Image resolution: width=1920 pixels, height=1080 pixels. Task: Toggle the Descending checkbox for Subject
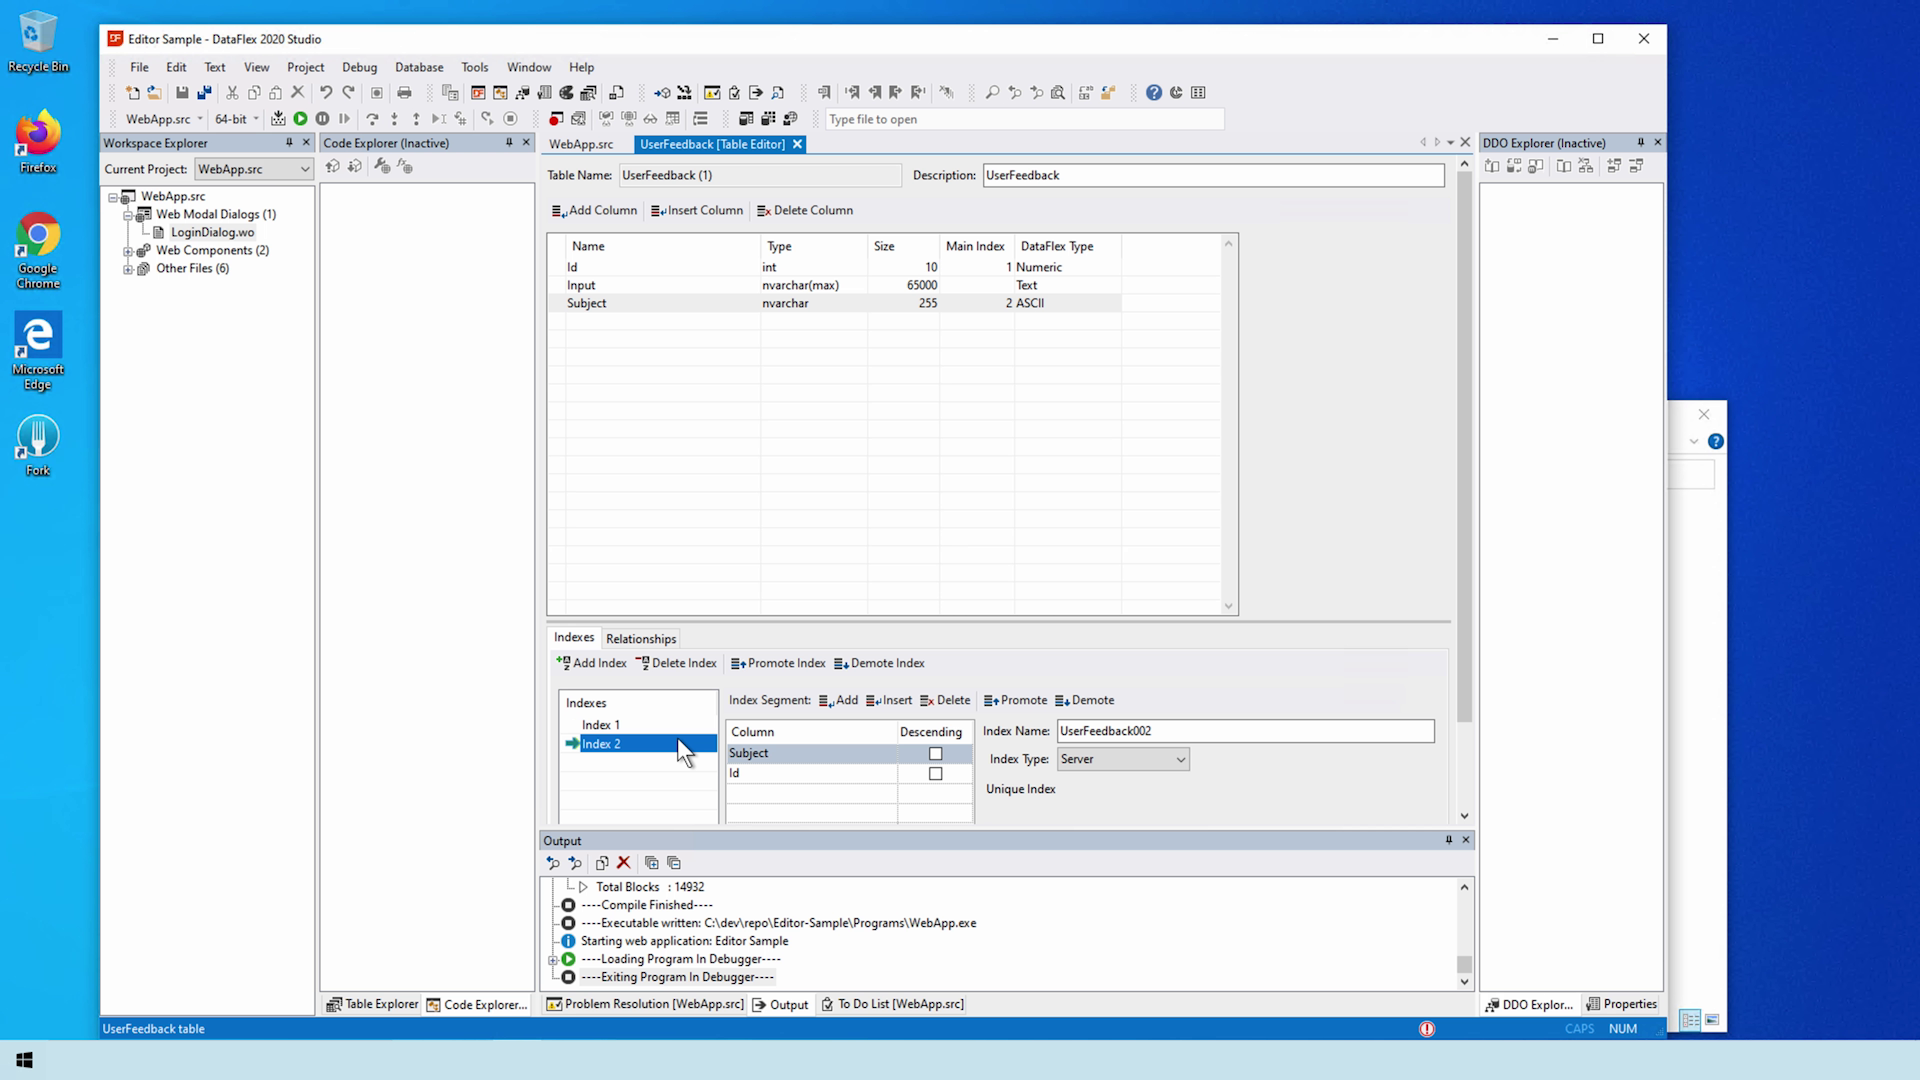point(935,753)
